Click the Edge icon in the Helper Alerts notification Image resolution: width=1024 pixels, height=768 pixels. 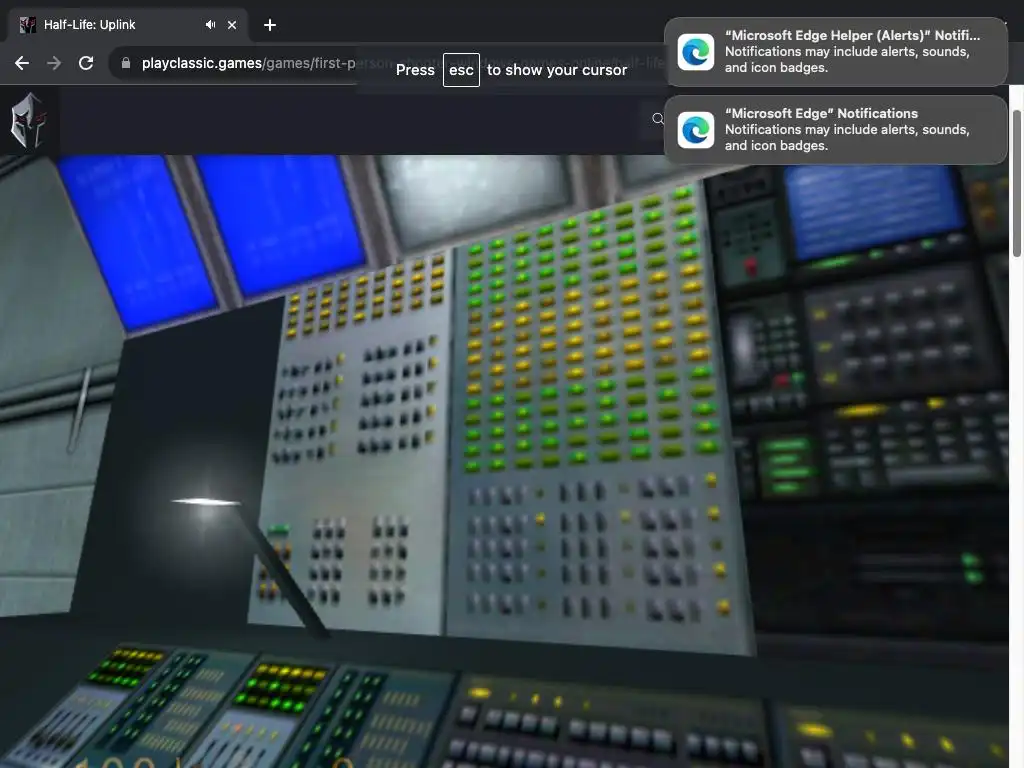pos(696,52)
